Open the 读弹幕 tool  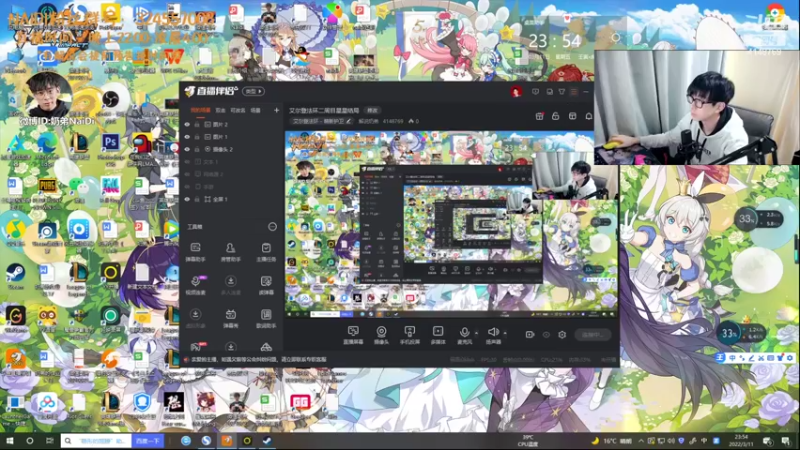[266, 285]
